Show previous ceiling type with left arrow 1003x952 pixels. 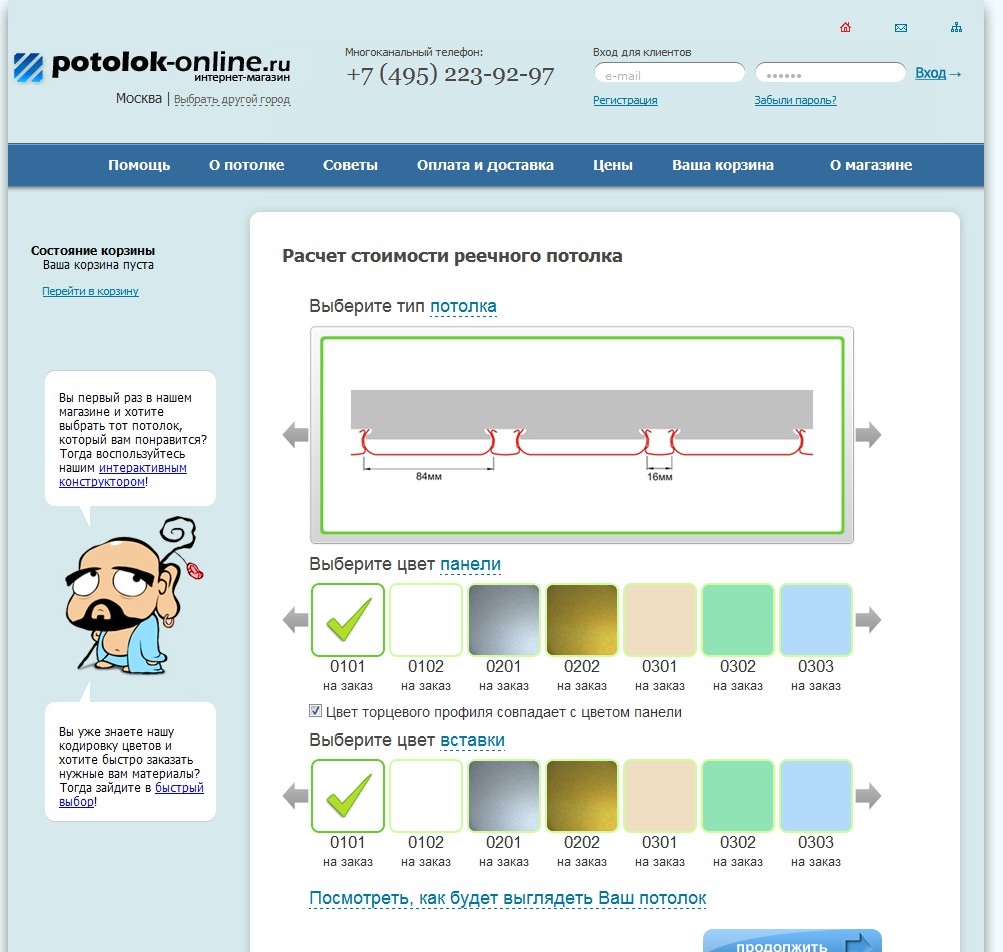pyautogui.click(x=296, y=435)
